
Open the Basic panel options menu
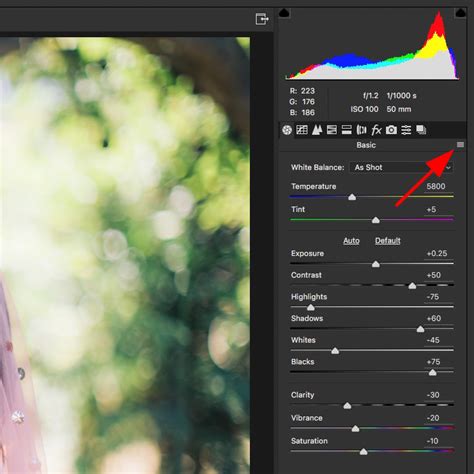460,145
